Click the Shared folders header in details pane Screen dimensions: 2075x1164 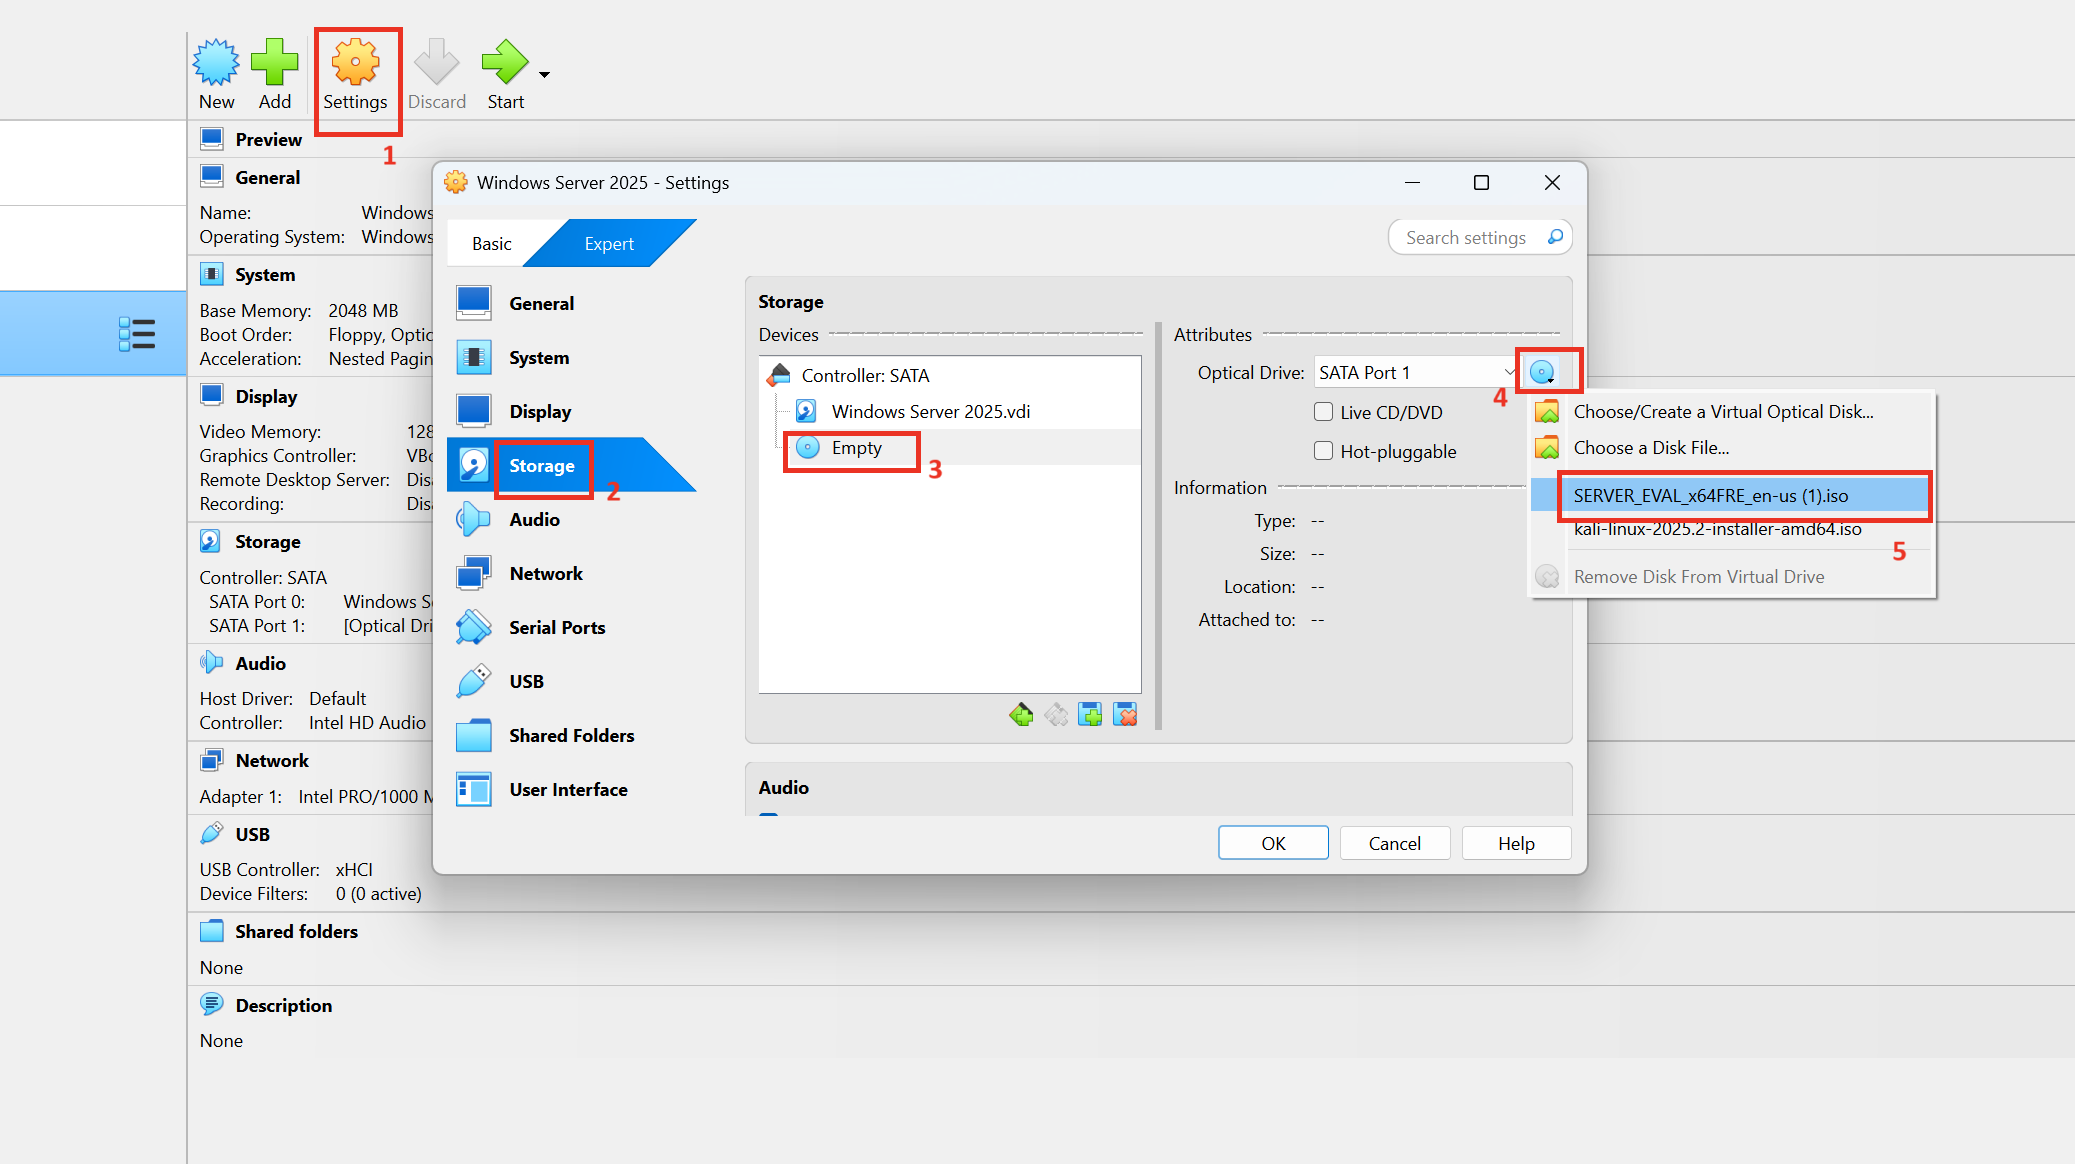pos(296,931)
